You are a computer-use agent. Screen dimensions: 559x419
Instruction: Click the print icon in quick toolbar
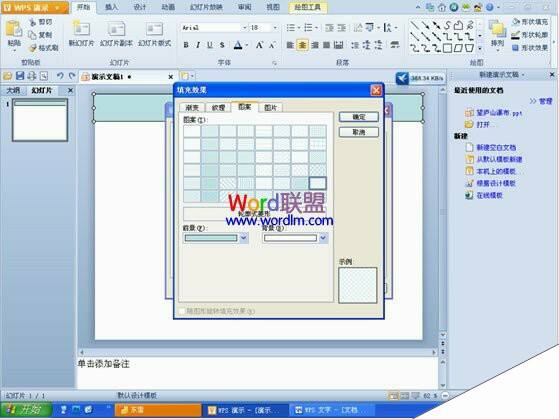click(32, 76)
